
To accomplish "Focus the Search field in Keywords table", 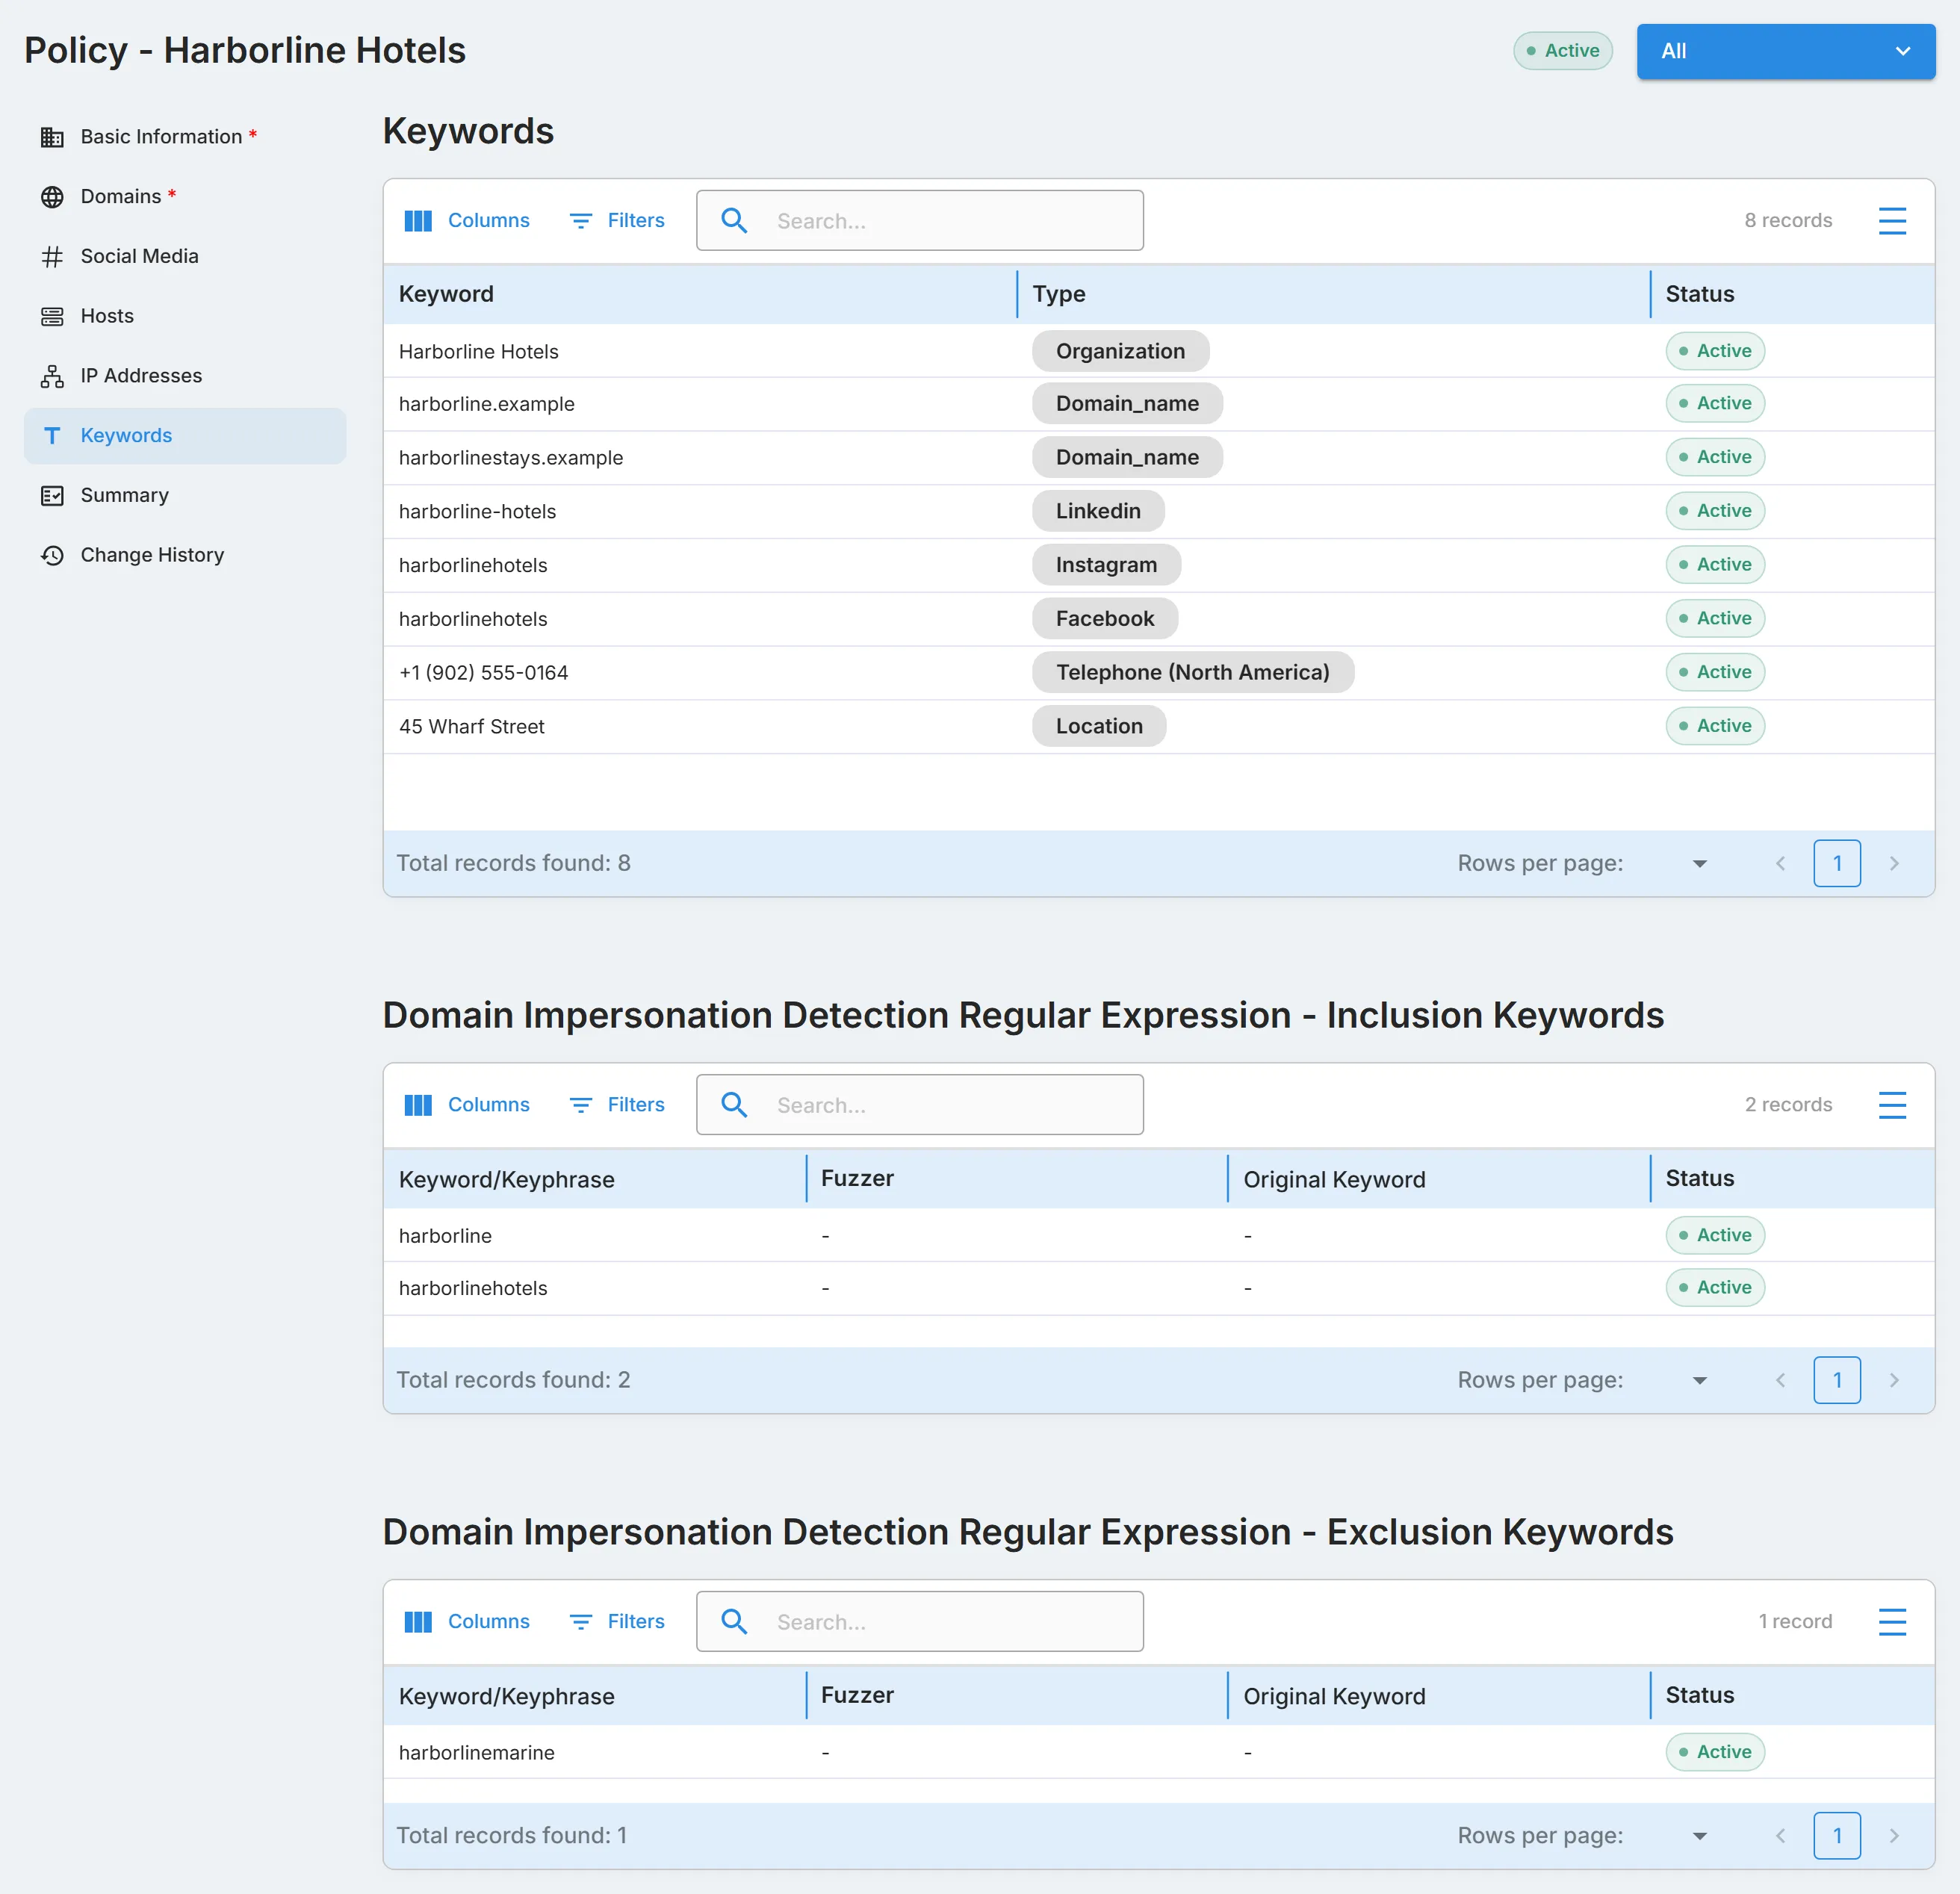I will click(x=920, y=221).
